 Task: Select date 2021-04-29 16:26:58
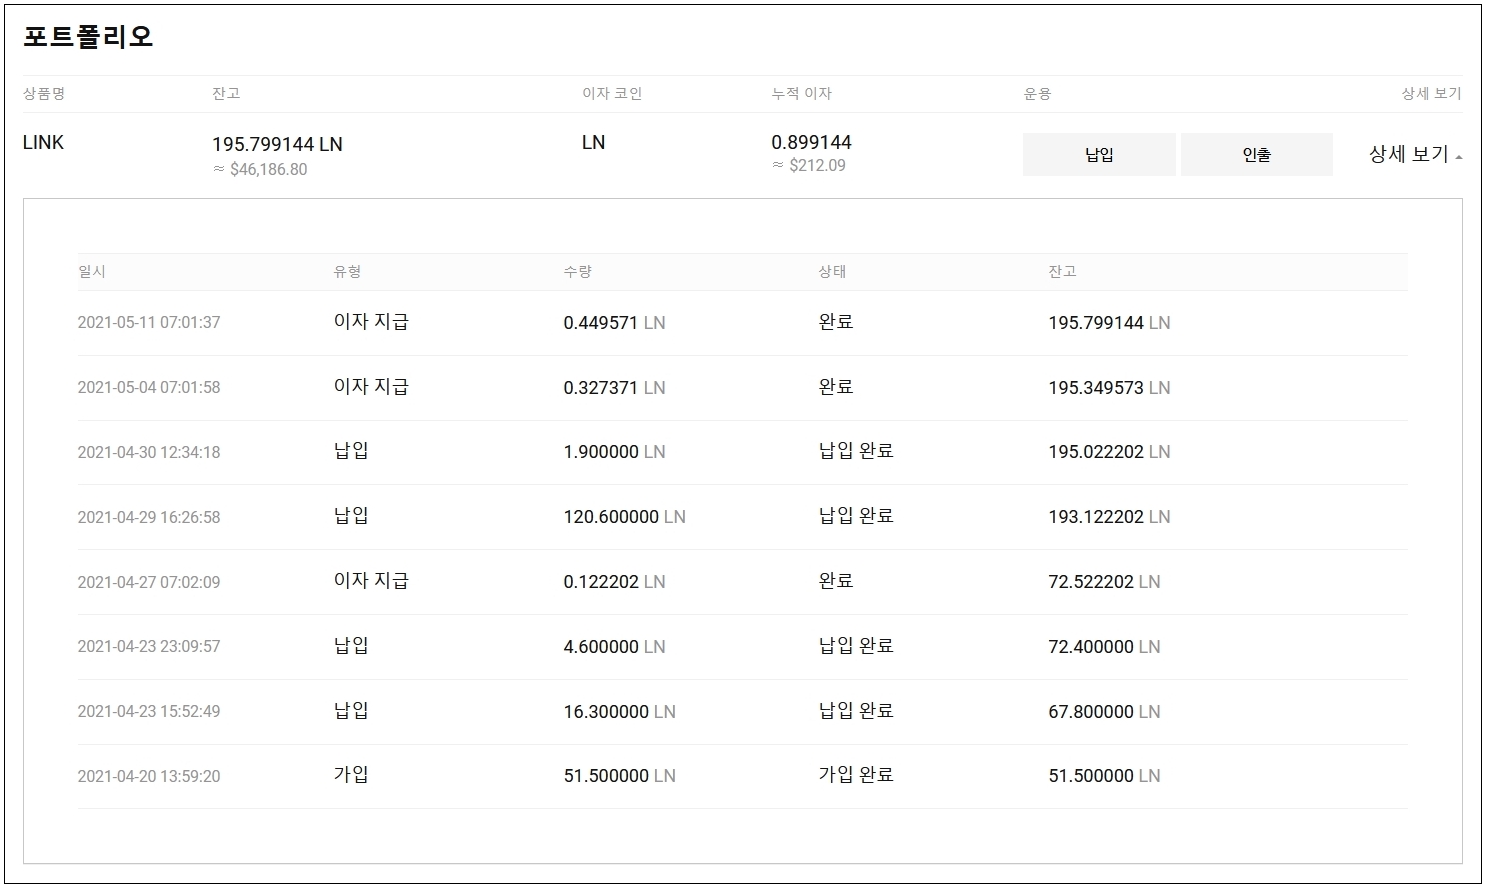149,517
